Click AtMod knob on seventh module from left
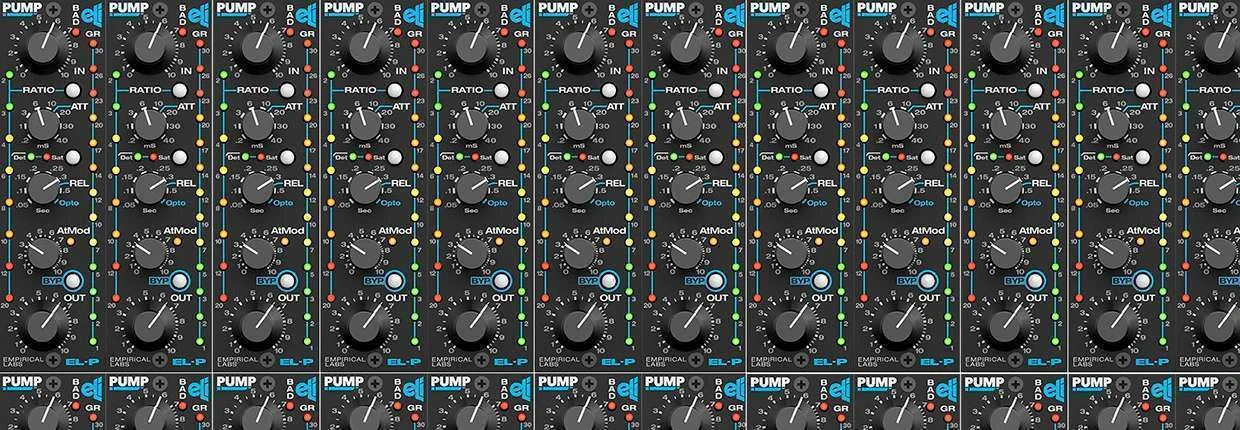 pyautogui.click(x=686, y=253)
